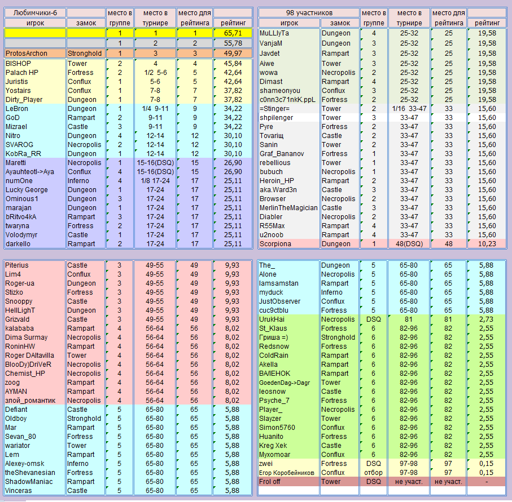Click the DSQ cell in Frol off row
Viewport: 512px width, 502px height.
click(x=373, y=481)
